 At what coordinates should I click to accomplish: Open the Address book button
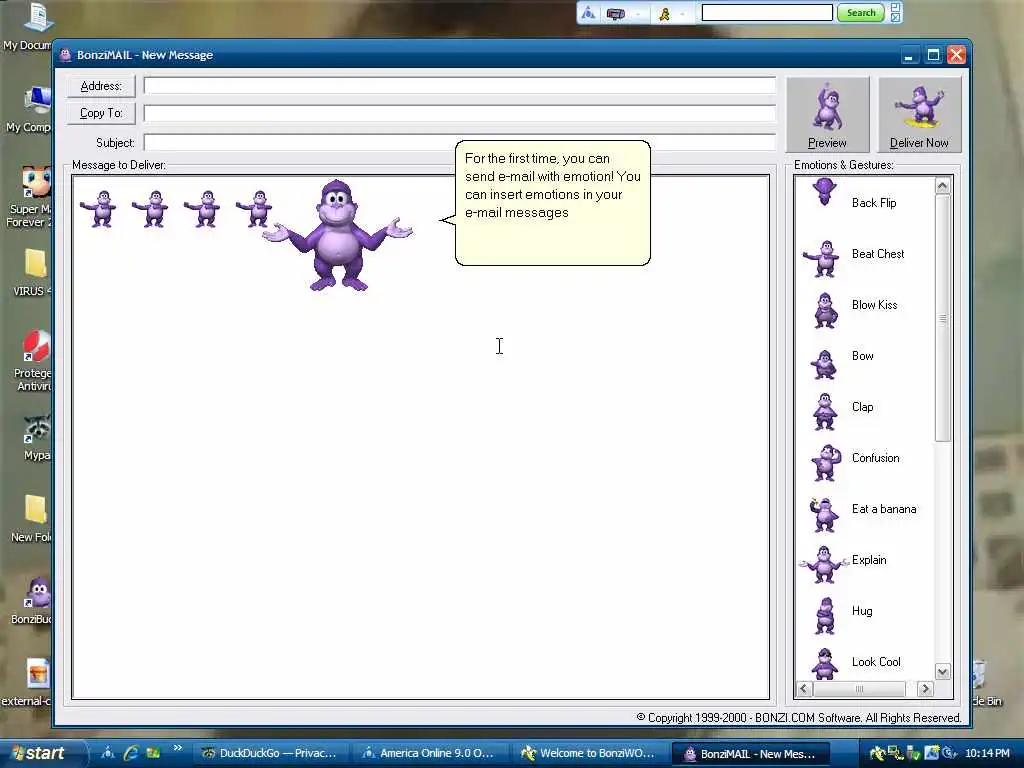101,86
